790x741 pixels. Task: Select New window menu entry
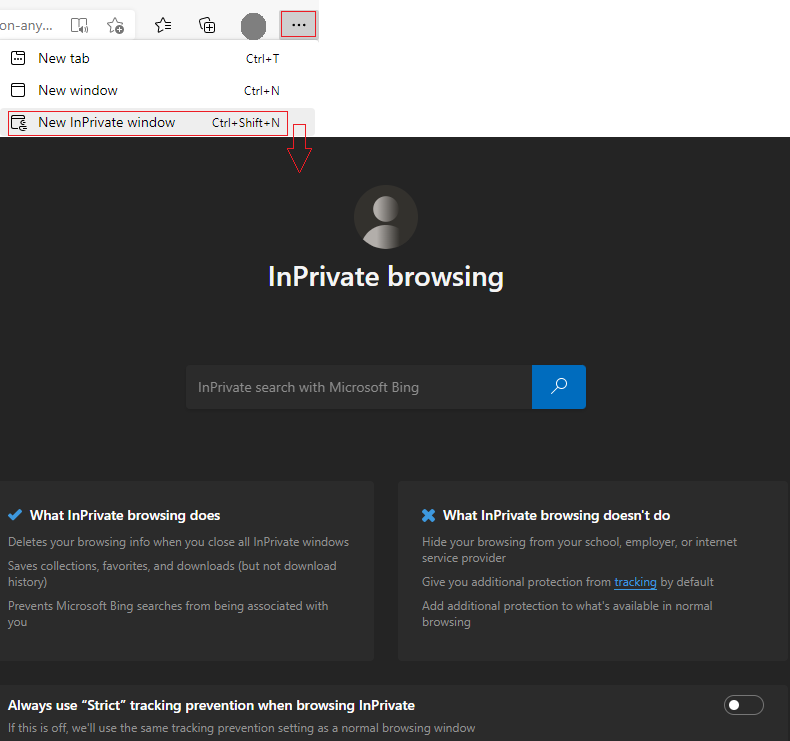point(157,90)
